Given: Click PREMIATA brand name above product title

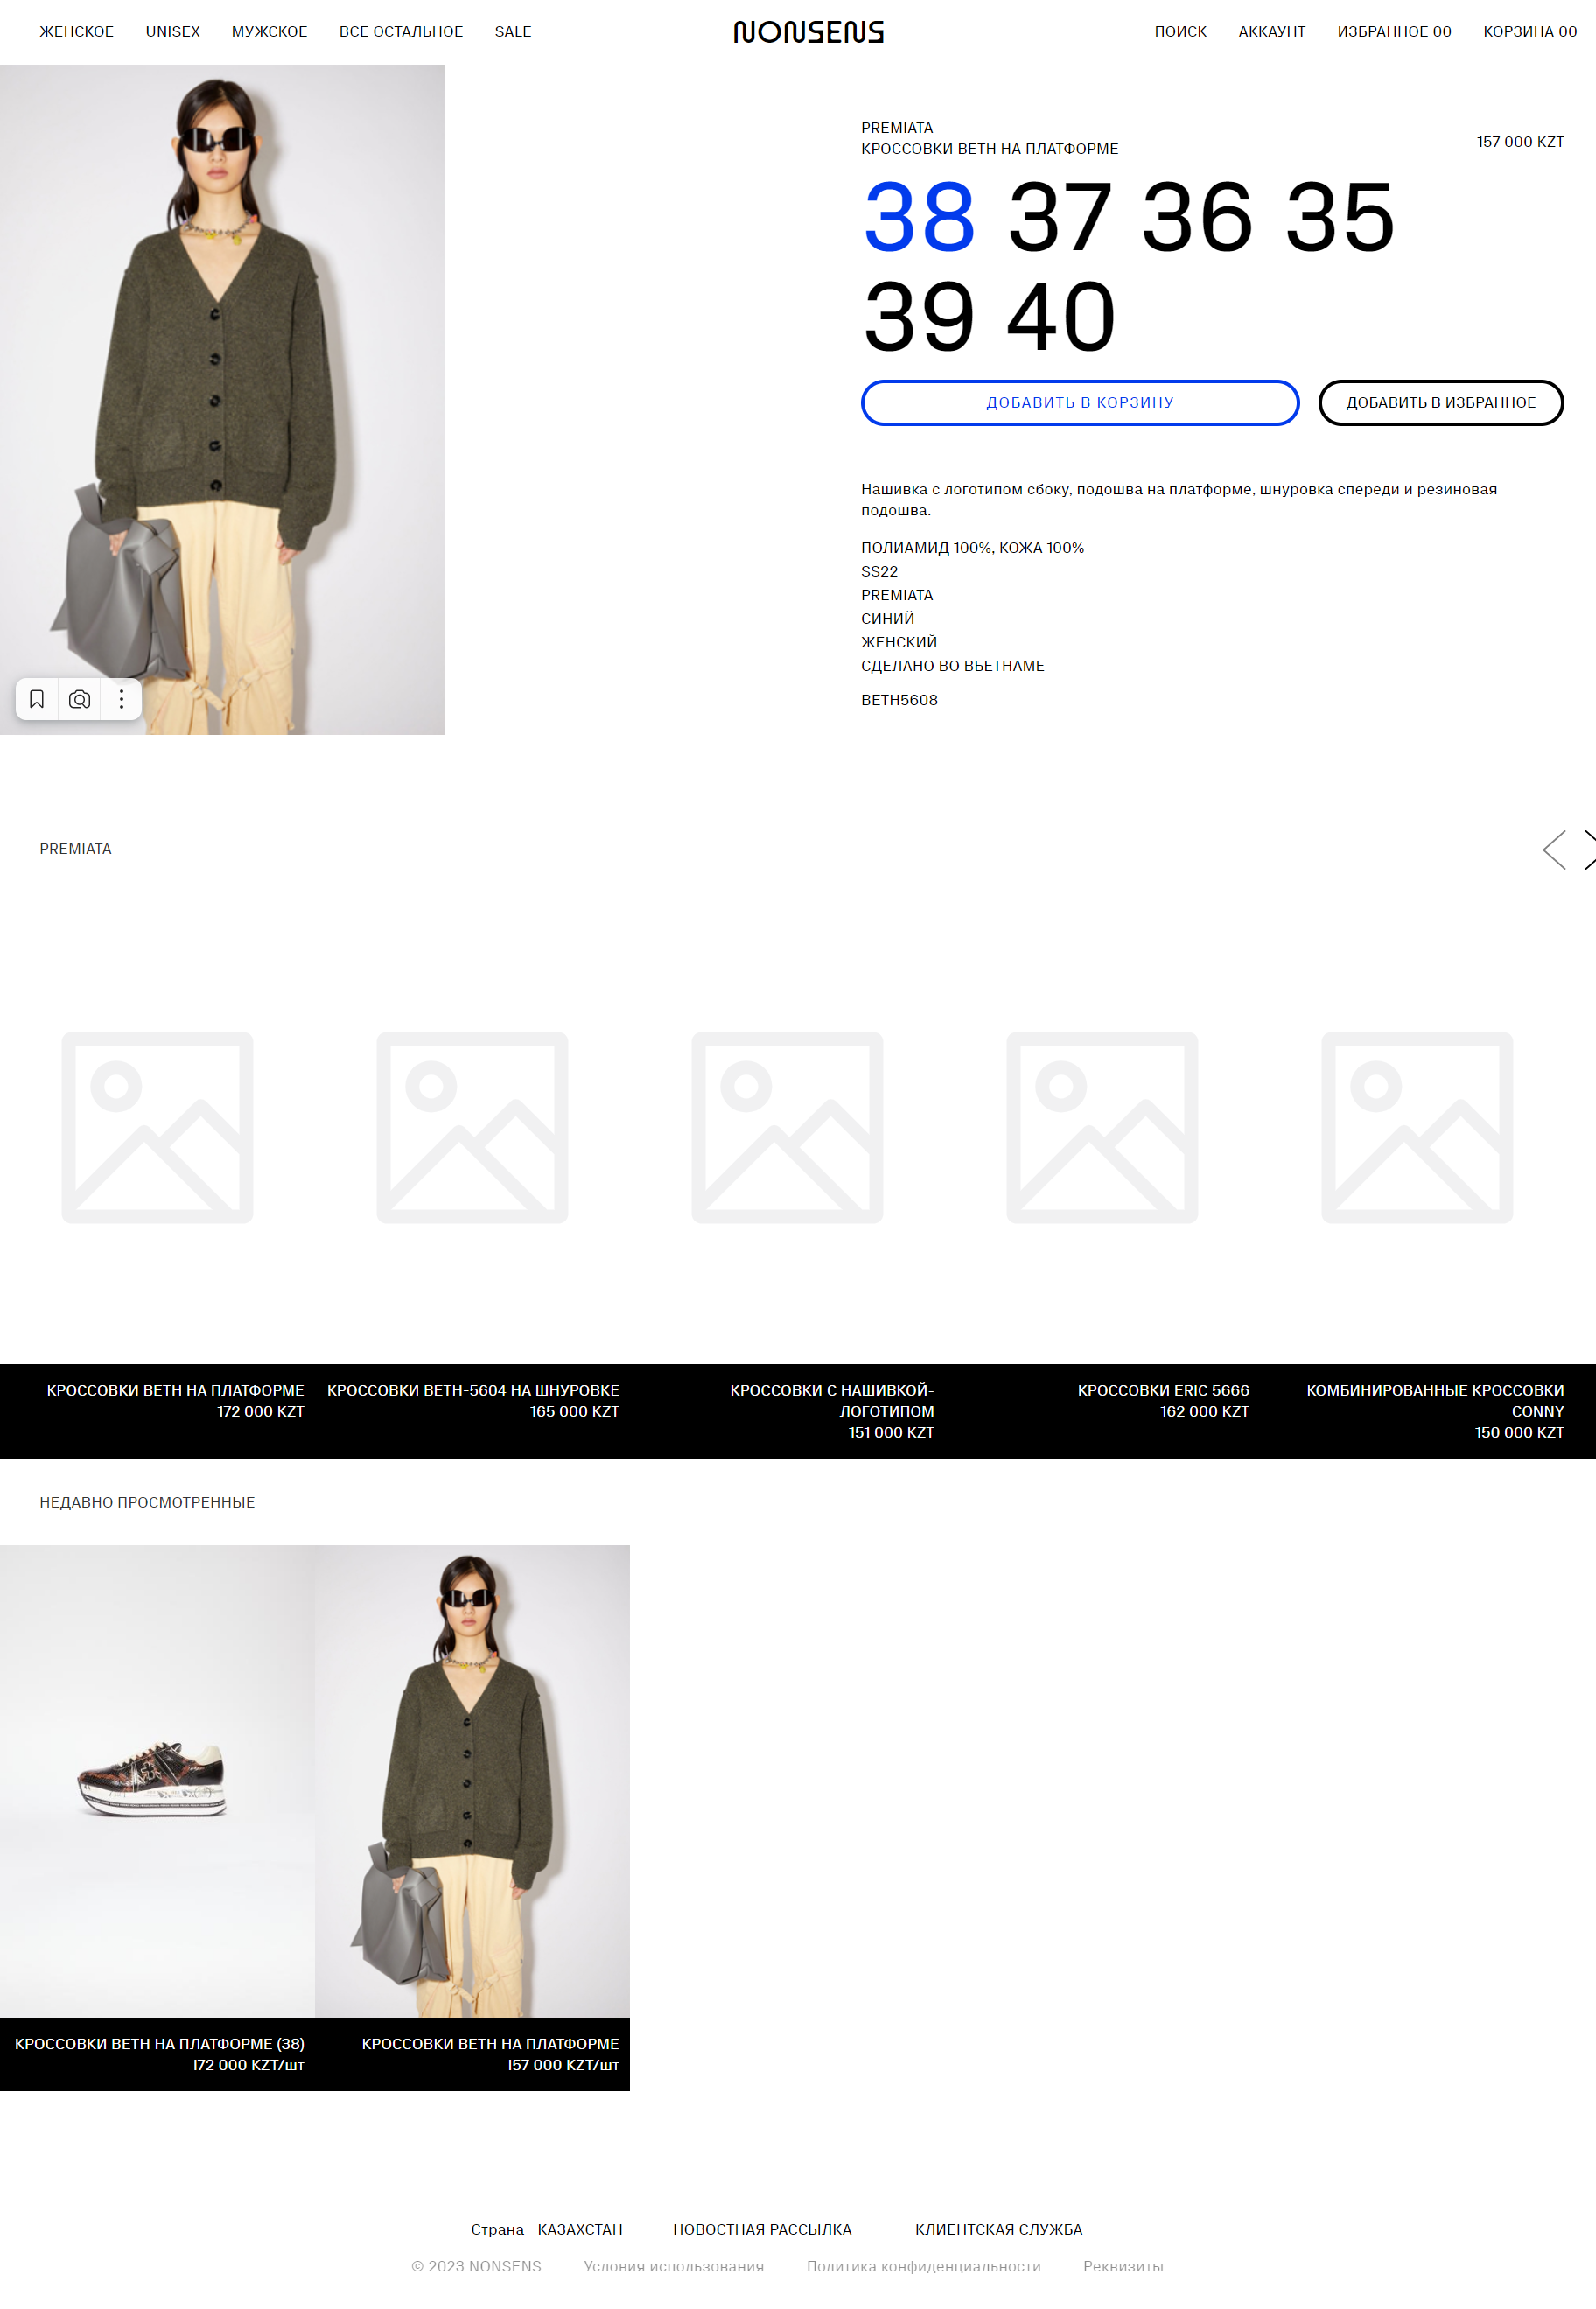Looking at the screenshot, I should coord(896,128).
